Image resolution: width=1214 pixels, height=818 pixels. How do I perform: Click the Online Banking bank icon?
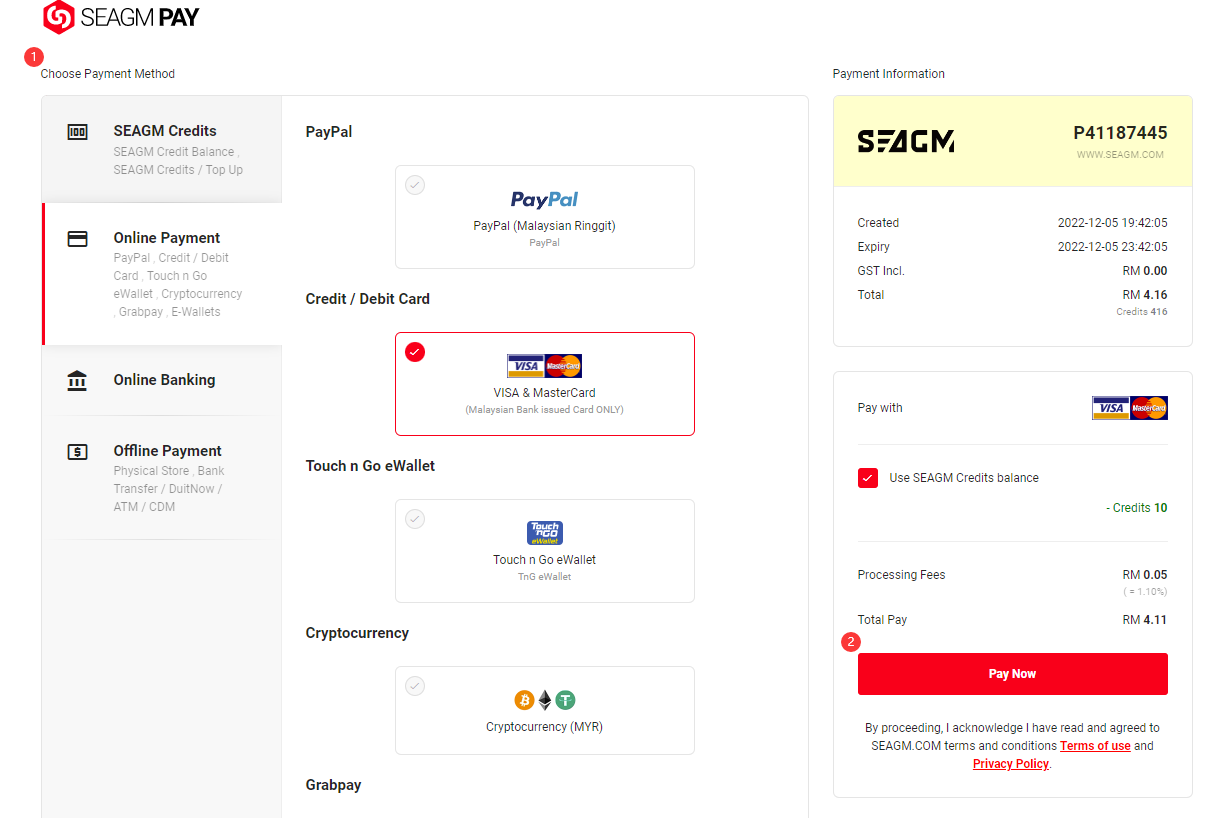point(77,380)
